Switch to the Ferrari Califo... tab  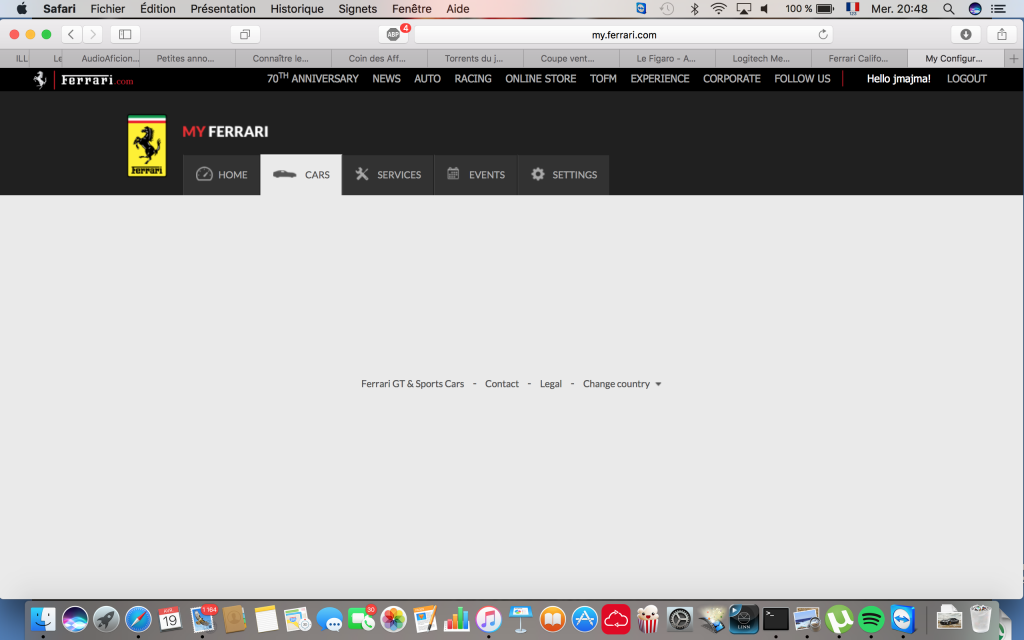click(858, 59)
